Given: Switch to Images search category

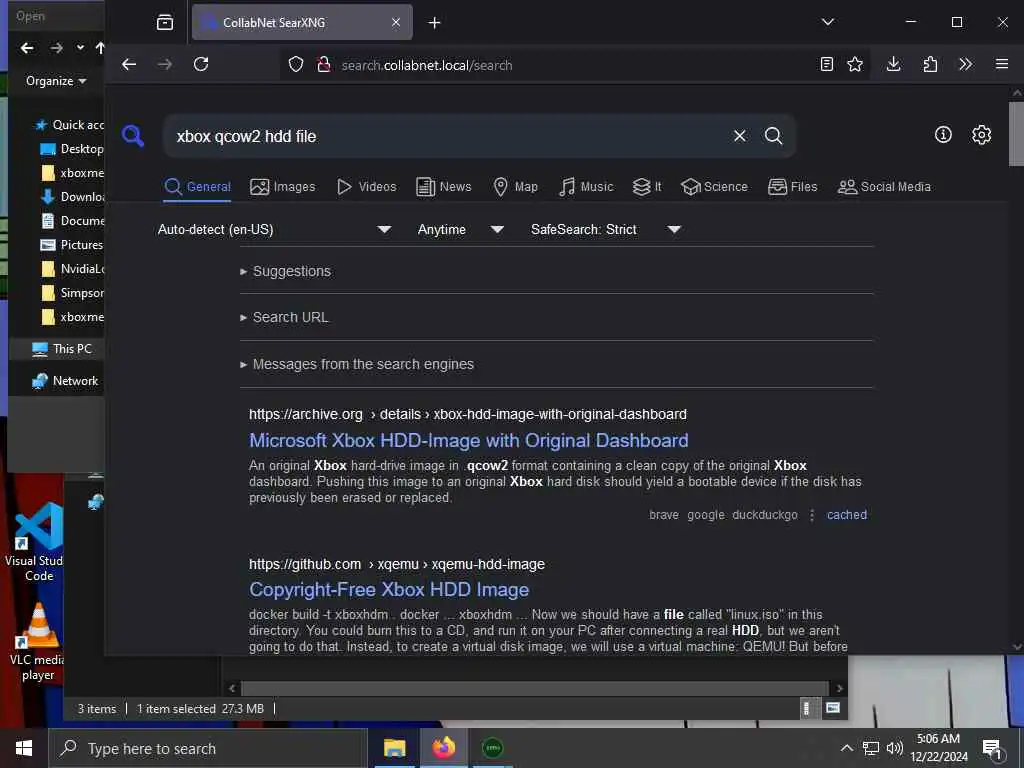Looking at the screenshot, I should pos(283,187).
